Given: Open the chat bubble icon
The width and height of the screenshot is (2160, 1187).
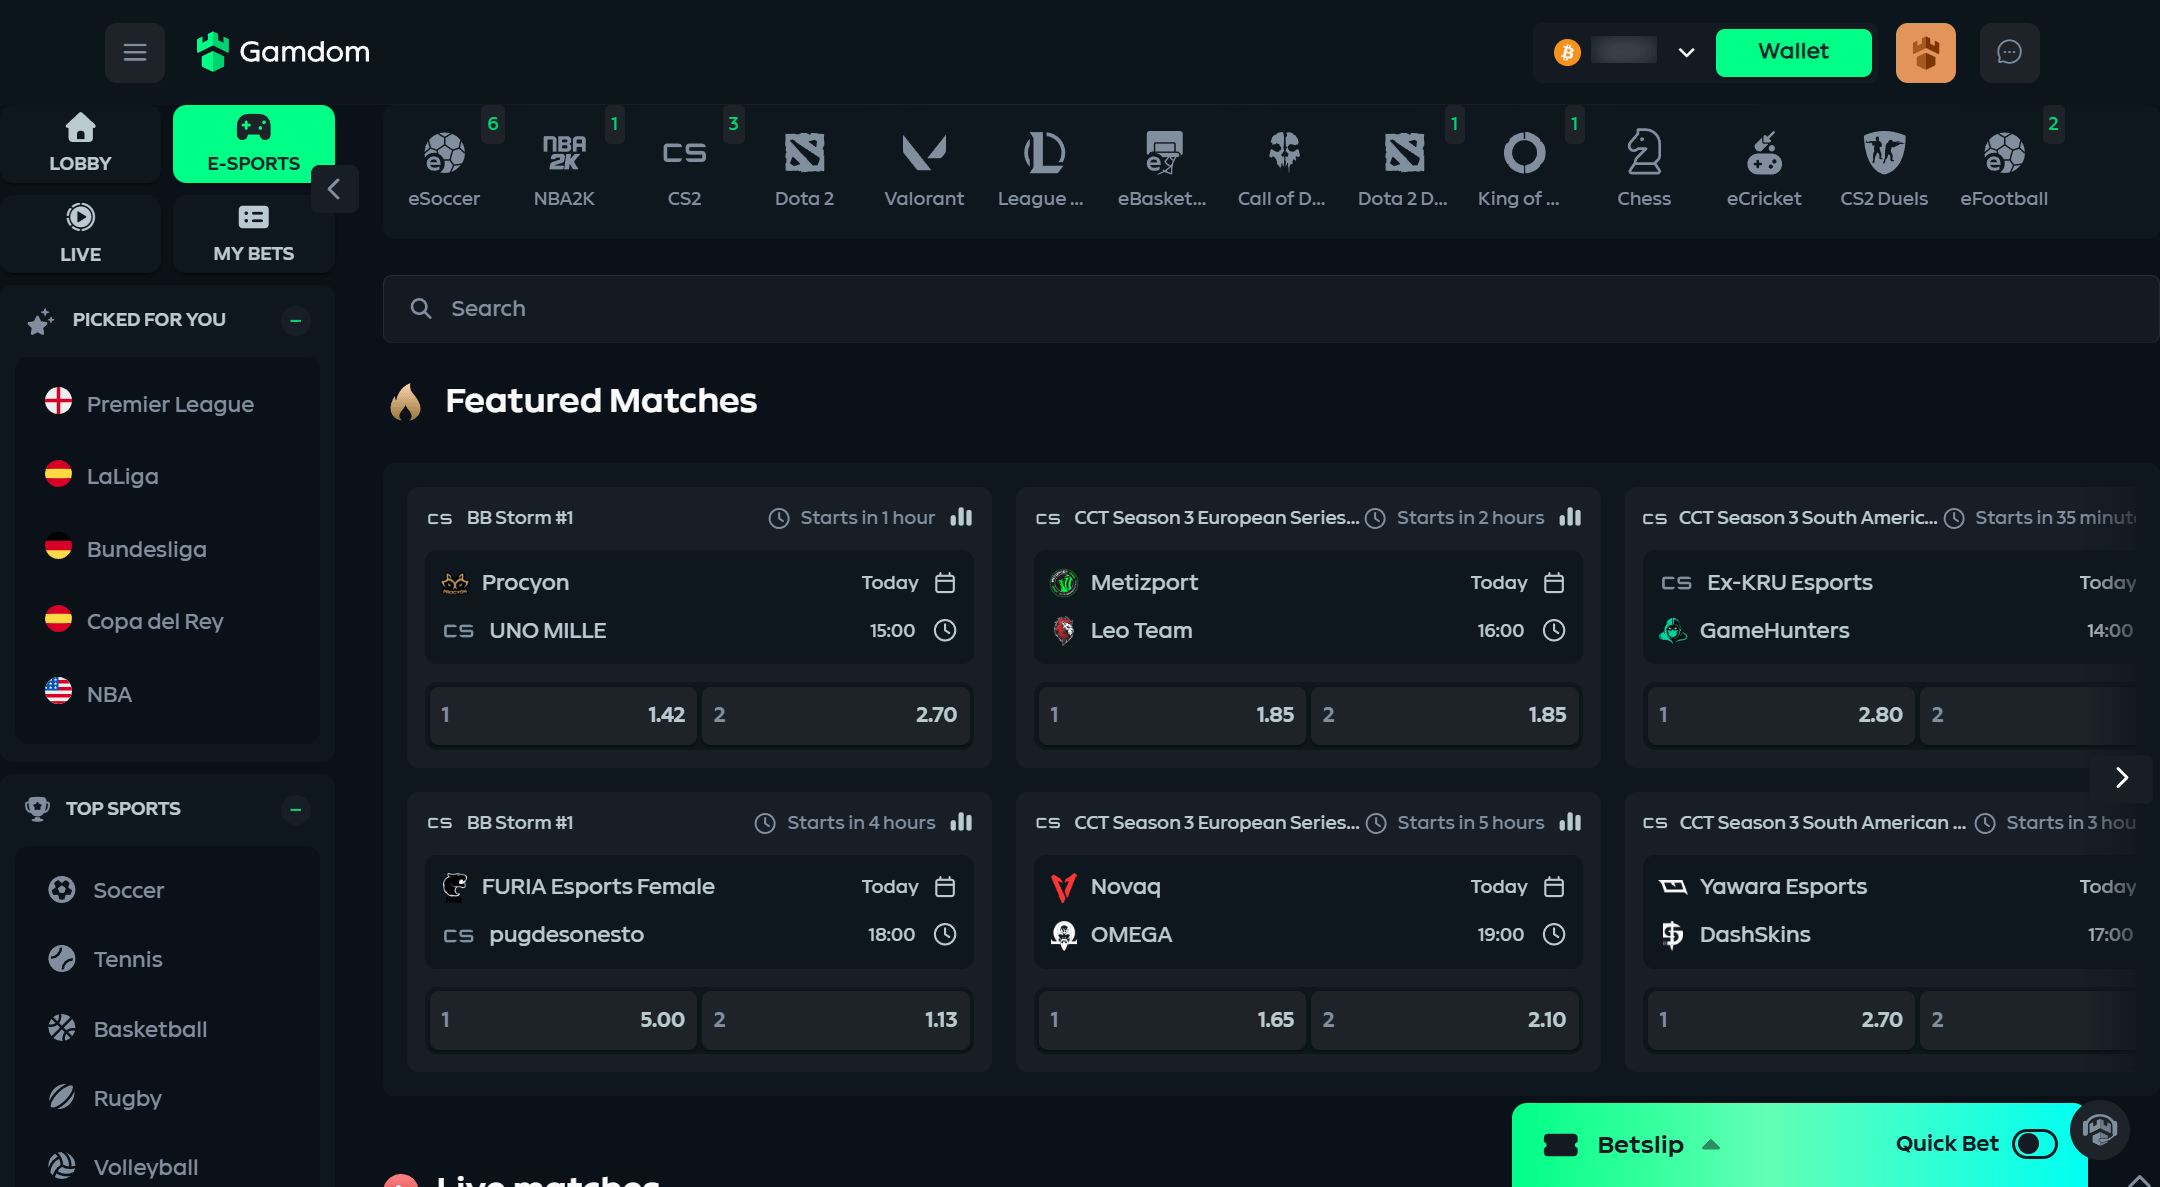Looking at the screenshot, I should click(x=2009, y=52).
